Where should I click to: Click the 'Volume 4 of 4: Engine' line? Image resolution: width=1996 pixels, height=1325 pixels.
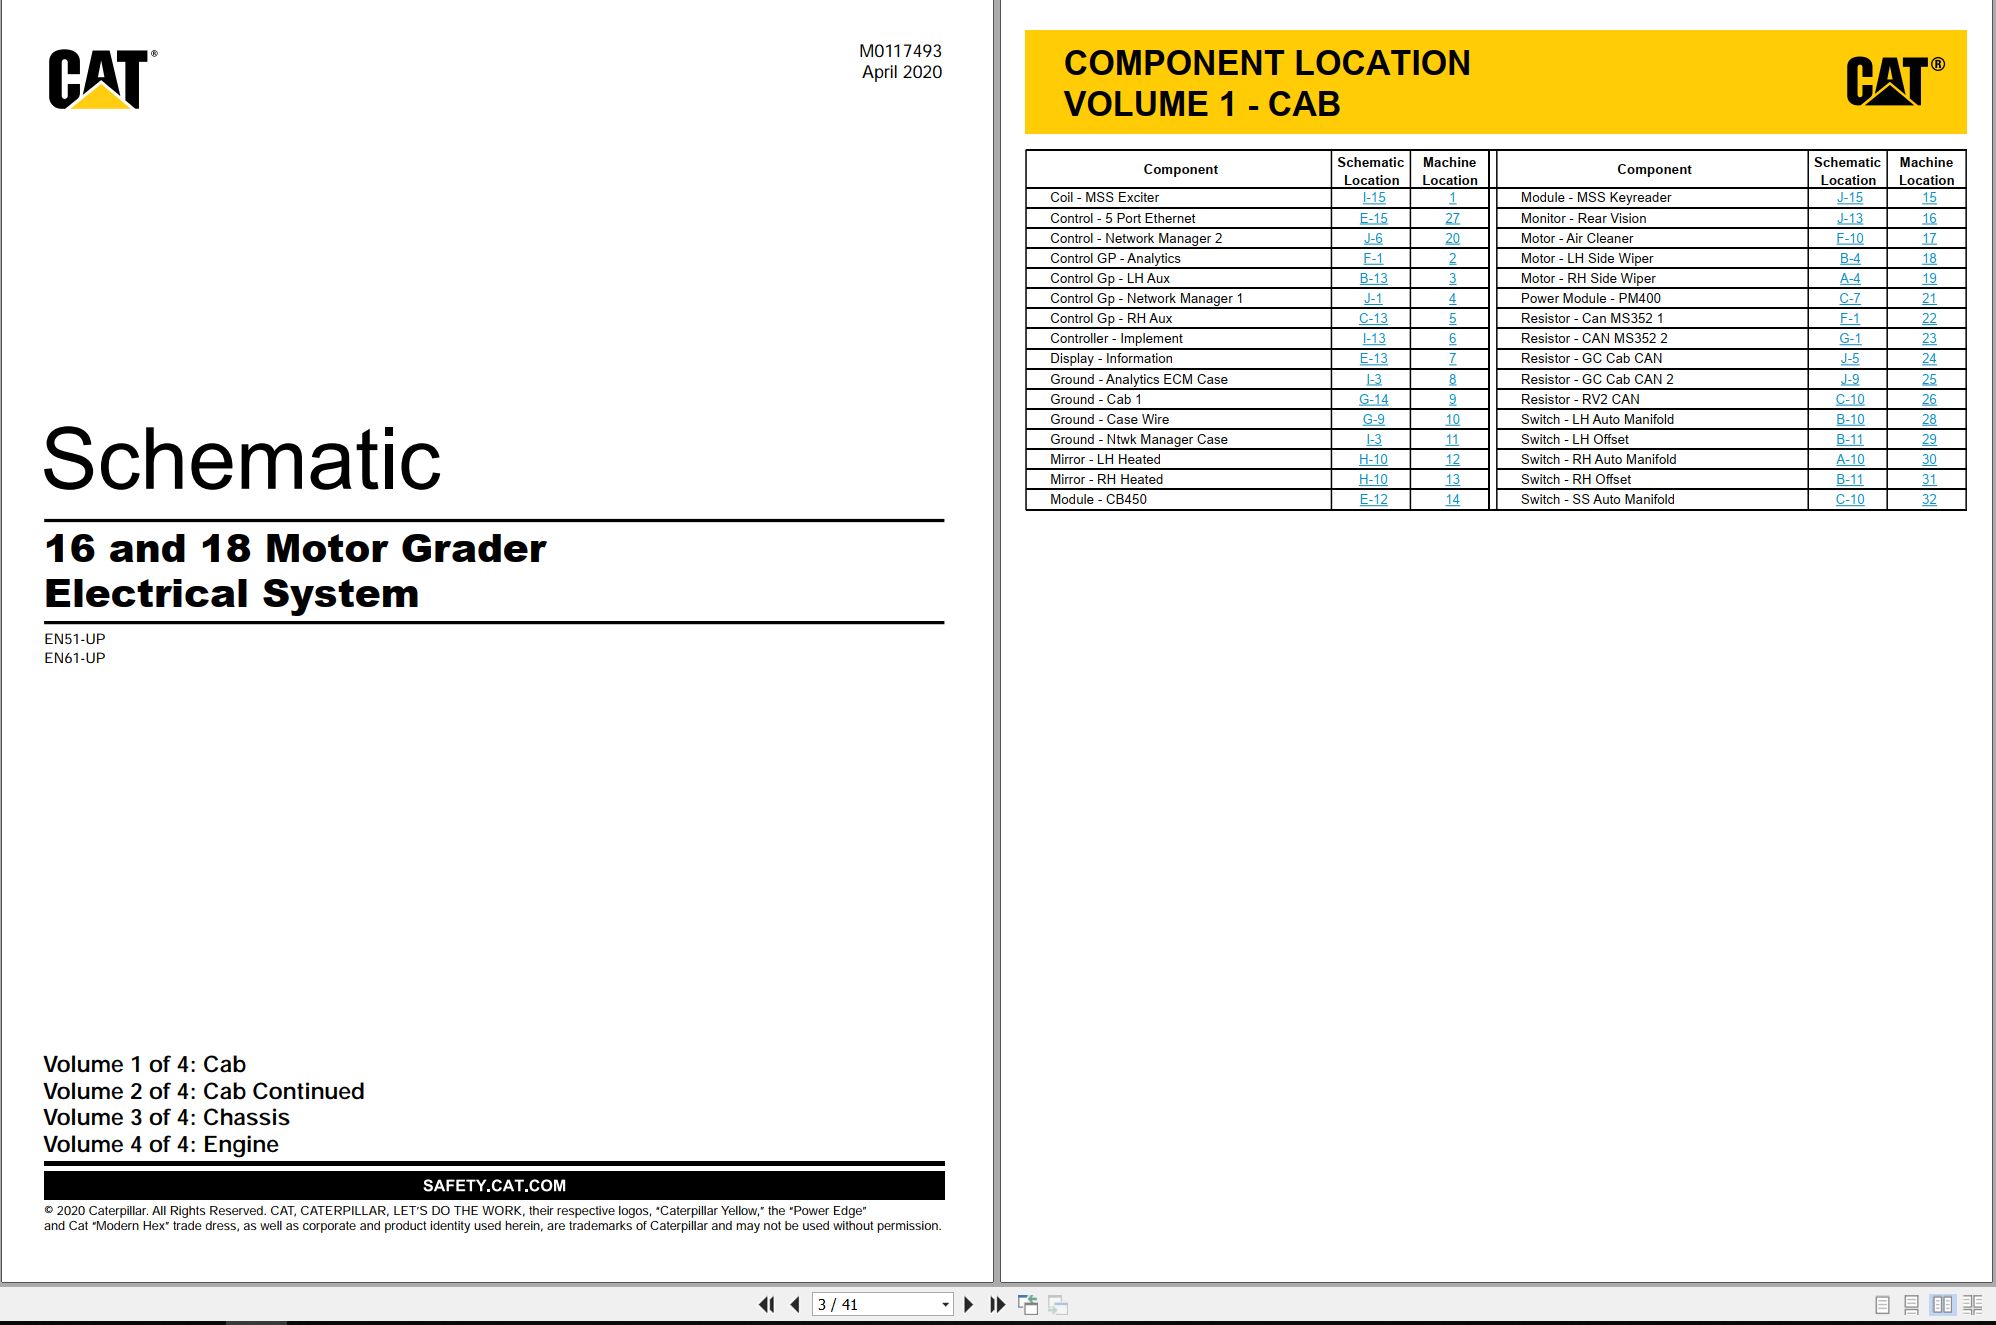point(161,1144)
